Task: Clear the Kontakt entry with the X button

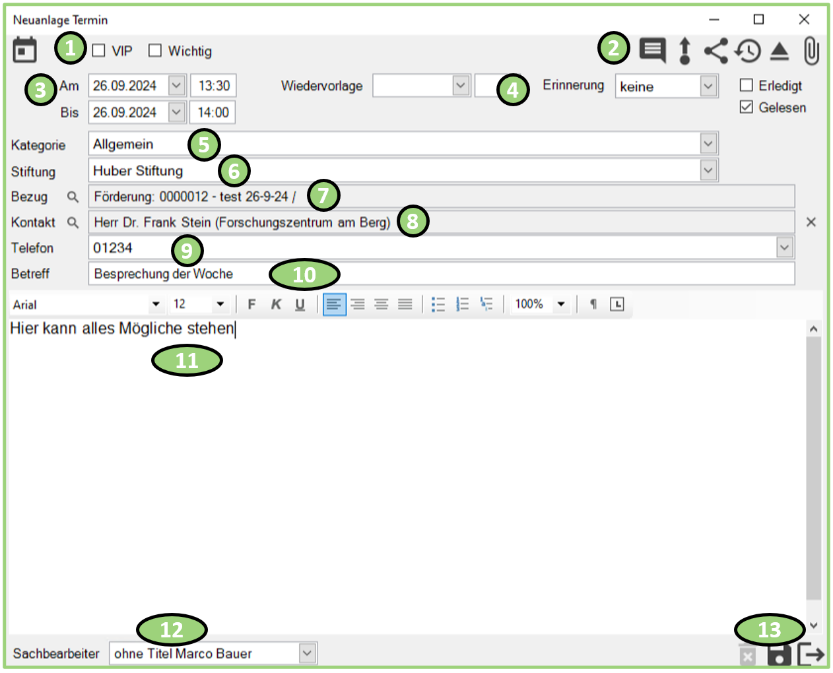Action: [811, 222]
